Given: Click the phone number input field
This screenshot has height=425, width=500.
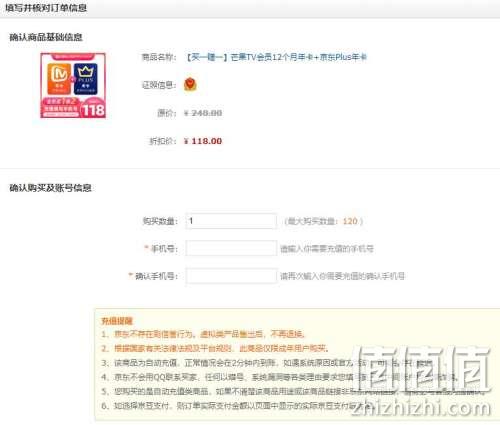Looking at the screenshot, I should pyautogui.click(x=231, y=248).
